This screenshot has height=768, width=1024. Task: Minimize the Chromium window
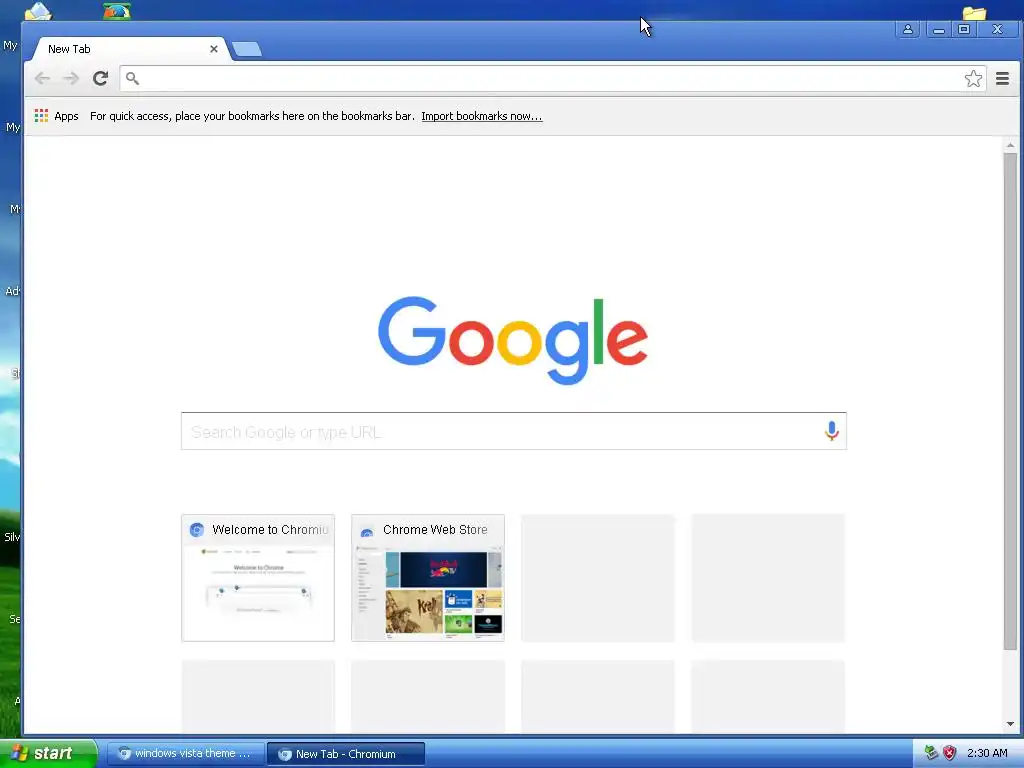(938, 29)
